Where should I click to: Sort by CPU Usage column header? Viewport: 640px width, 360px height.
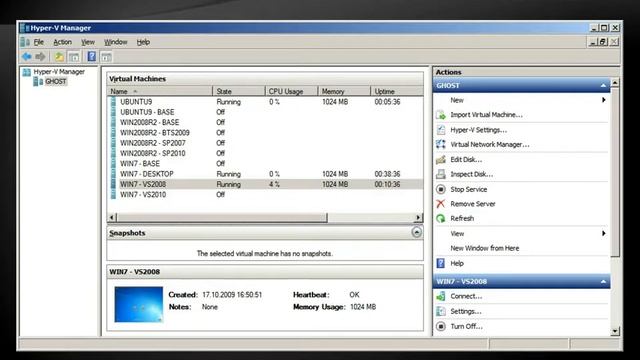[291, 91]
